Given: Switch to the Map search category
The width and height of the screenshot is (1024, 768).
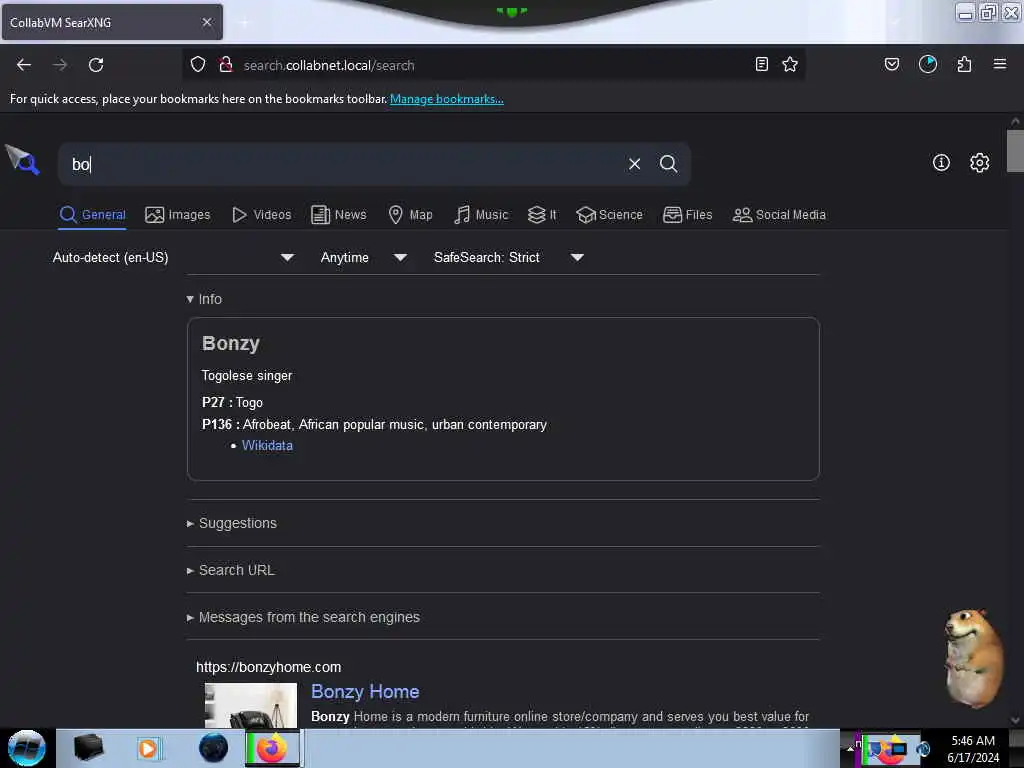Looking at the screenshot, I should pos(410,215).
